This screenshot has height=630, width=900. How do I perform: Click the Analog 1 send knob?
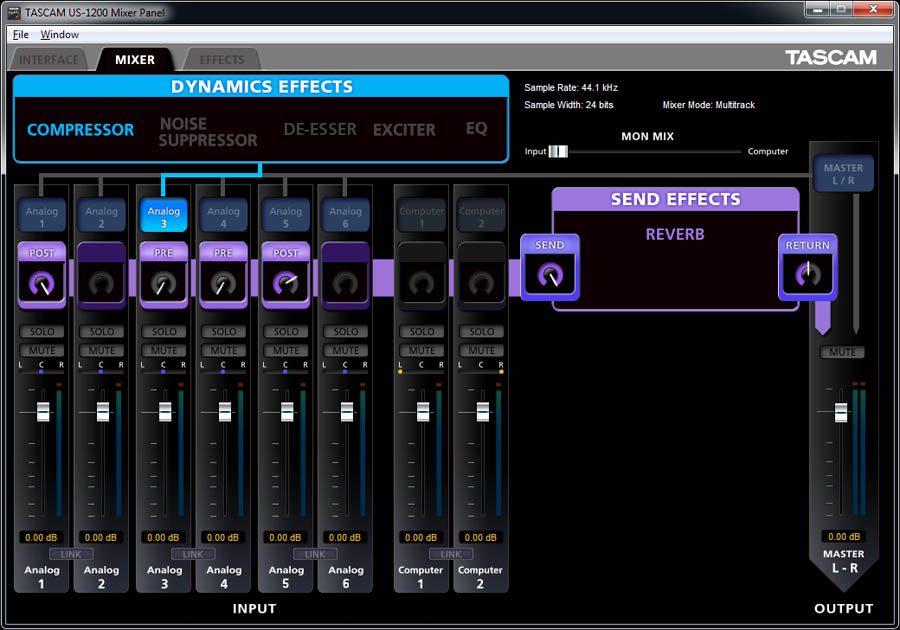(x=42, y=284)
